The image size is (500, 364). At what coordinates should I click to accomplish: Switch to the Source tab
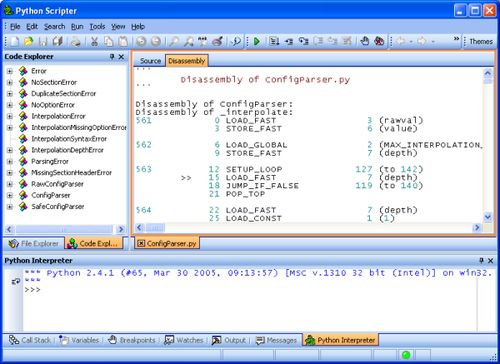(150, 61)
